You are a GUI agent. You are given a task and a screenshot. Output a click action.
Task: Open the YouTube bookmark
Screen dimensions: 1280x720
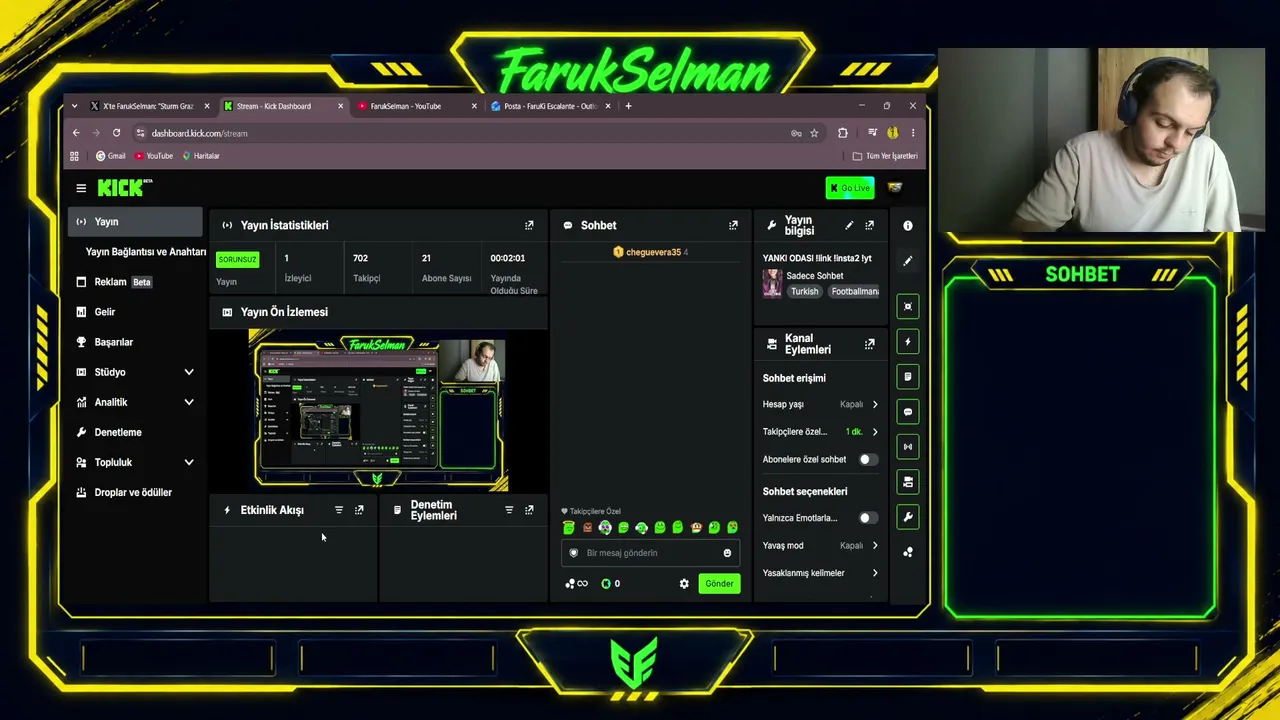[x=154, y=156]
